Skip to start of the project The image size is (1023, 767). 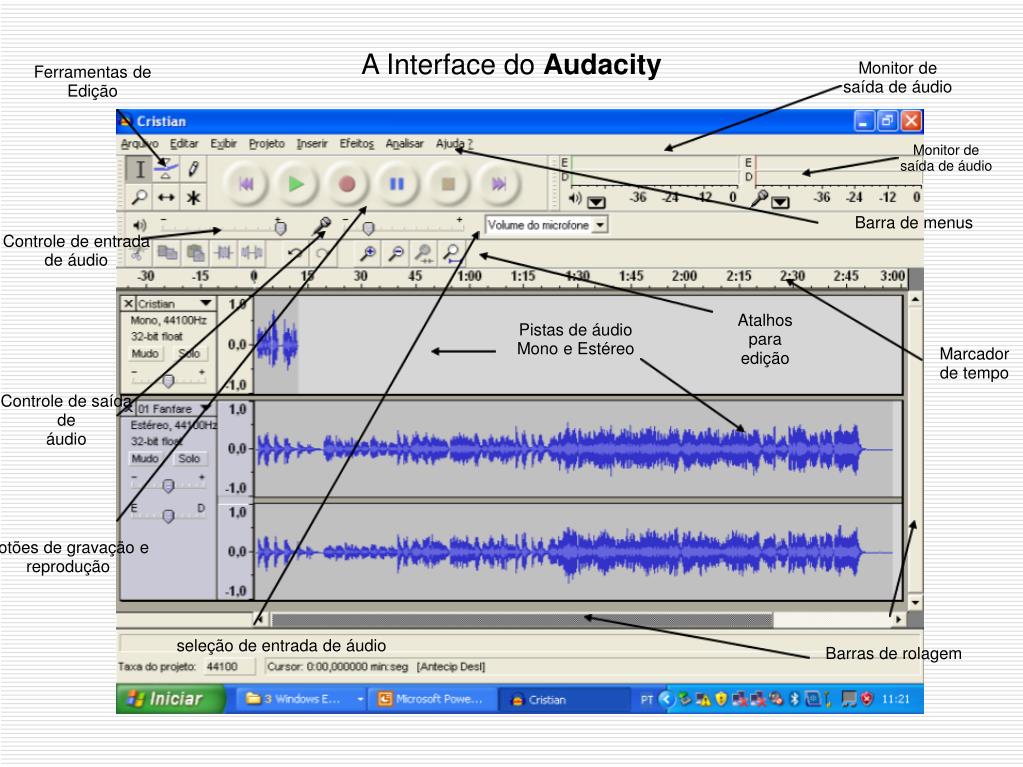click(246, 185)
